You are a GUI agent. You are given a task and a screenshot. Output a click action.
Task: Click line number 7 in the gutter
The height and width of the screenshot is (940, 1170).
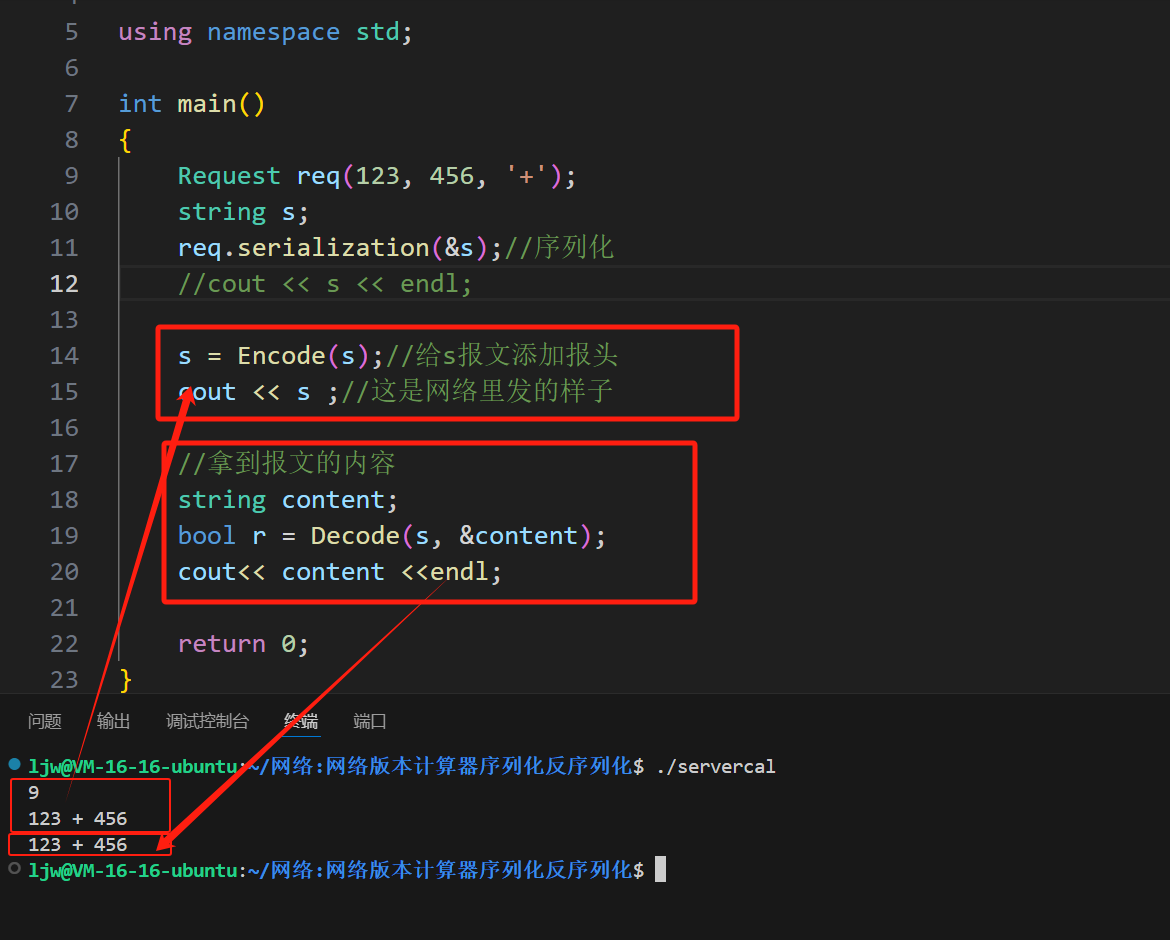coord(70,104)
